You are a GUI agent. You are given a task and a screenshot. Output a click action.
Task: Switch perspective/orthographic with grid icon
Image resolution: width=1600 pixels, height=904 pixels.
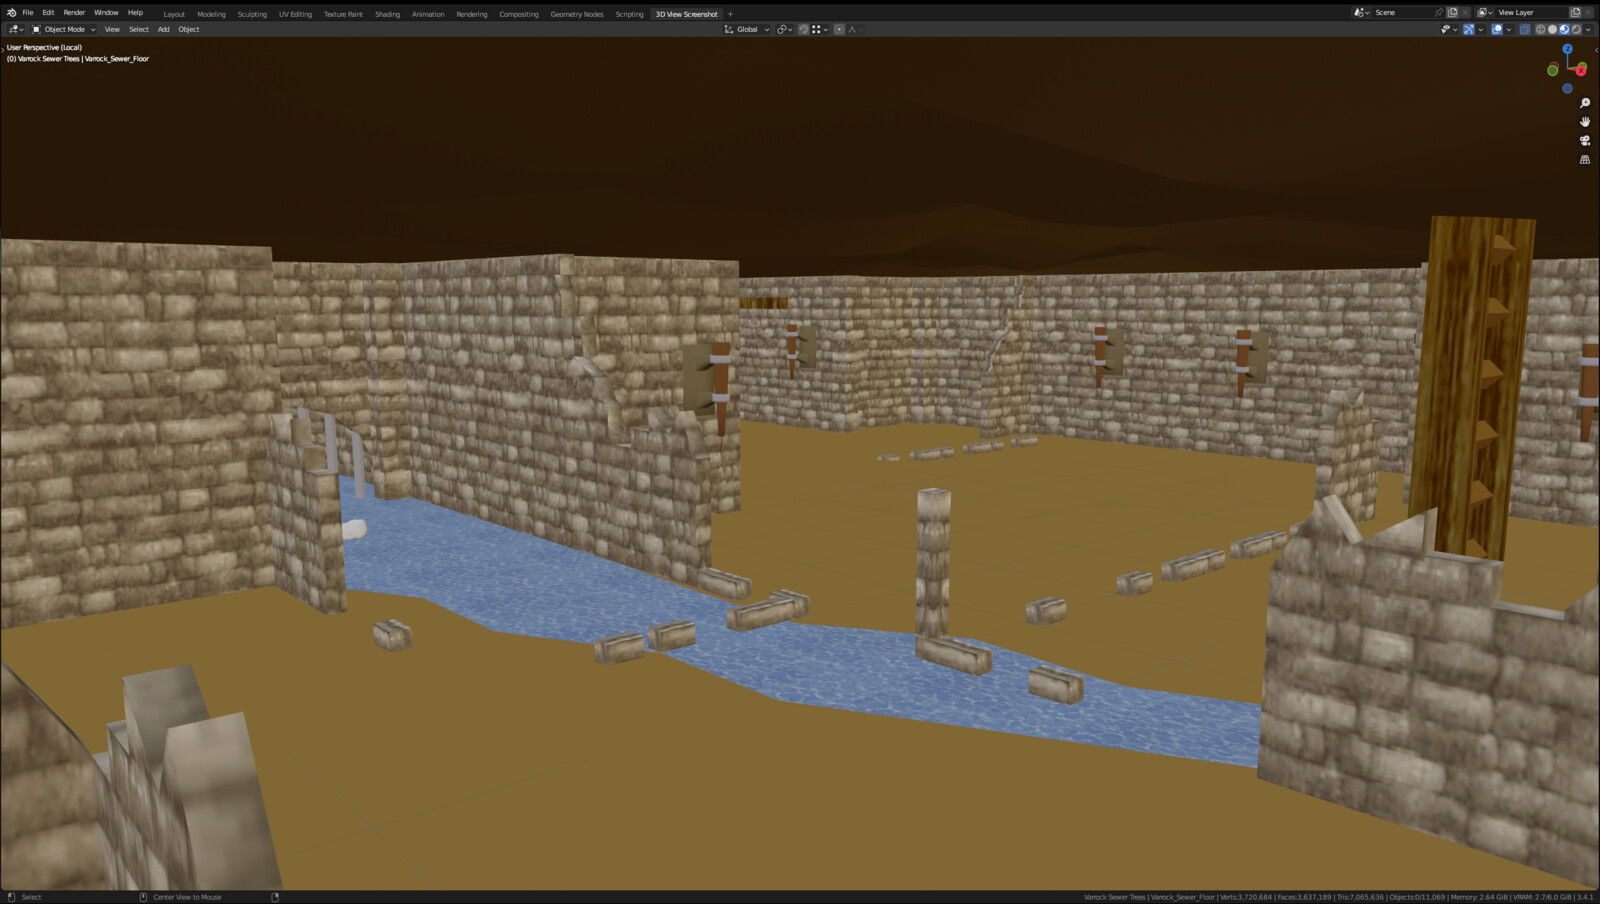[x=1585, y=160]
